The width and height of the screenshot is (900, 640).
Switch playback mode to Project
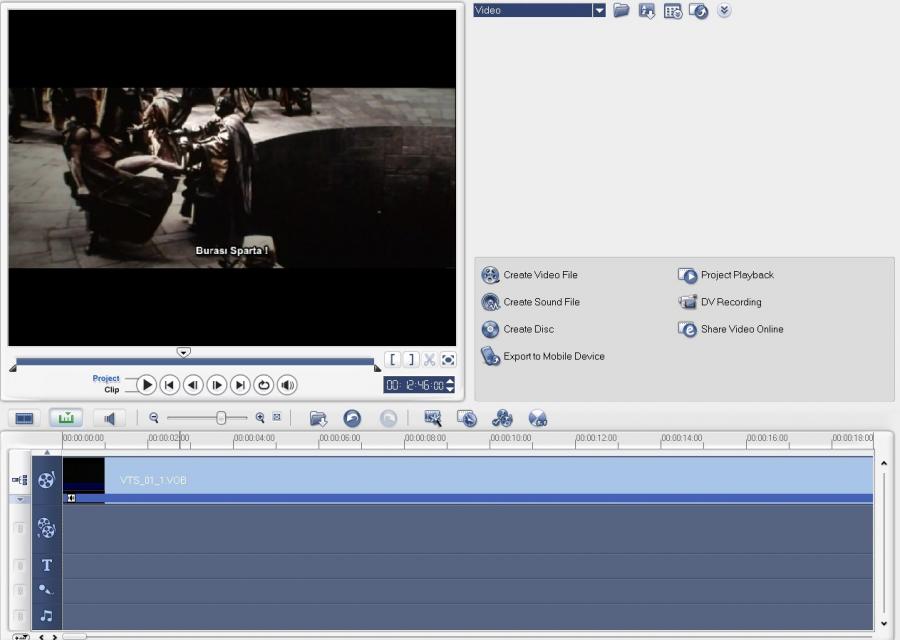106,378
